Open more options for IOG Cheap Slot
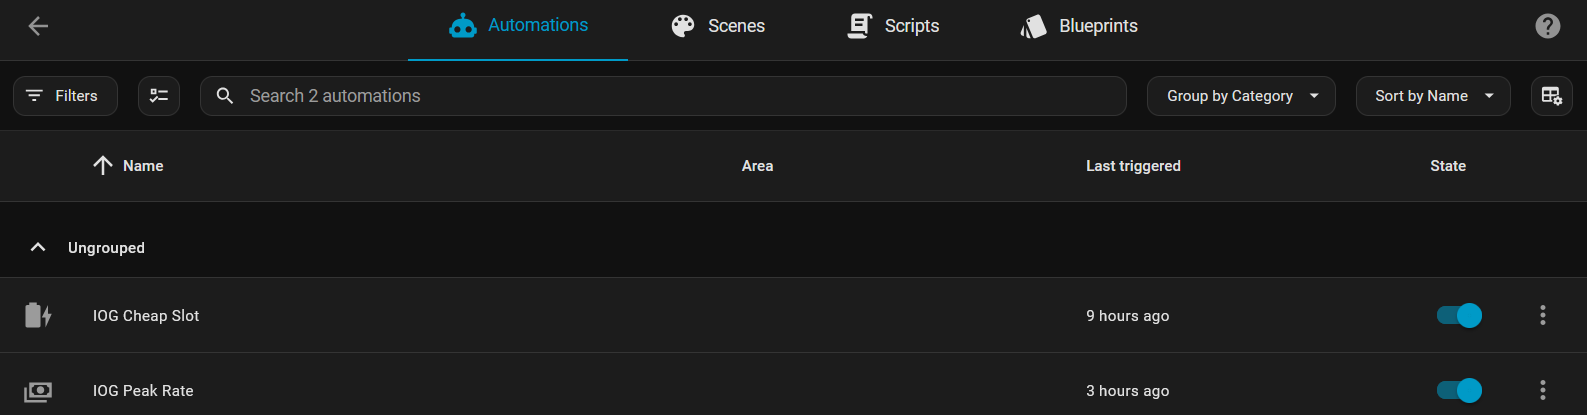 click(1542, 316)
